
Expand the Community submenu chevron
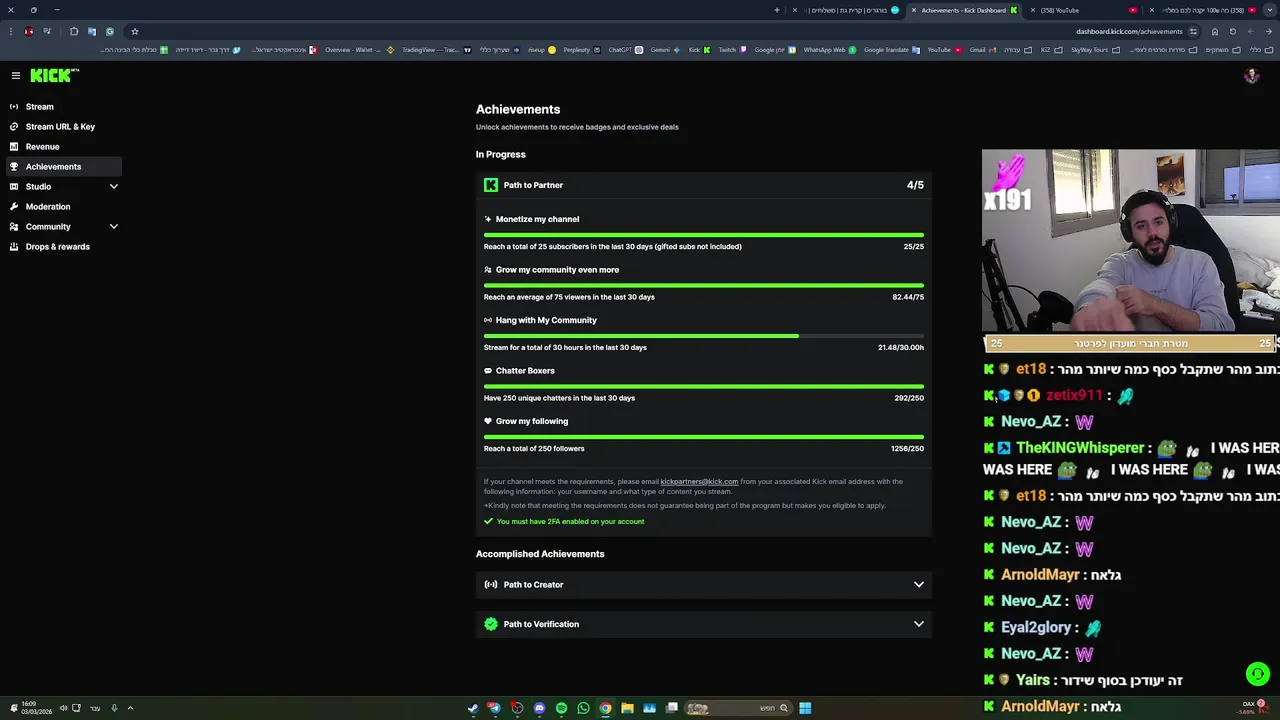[113, 226]
